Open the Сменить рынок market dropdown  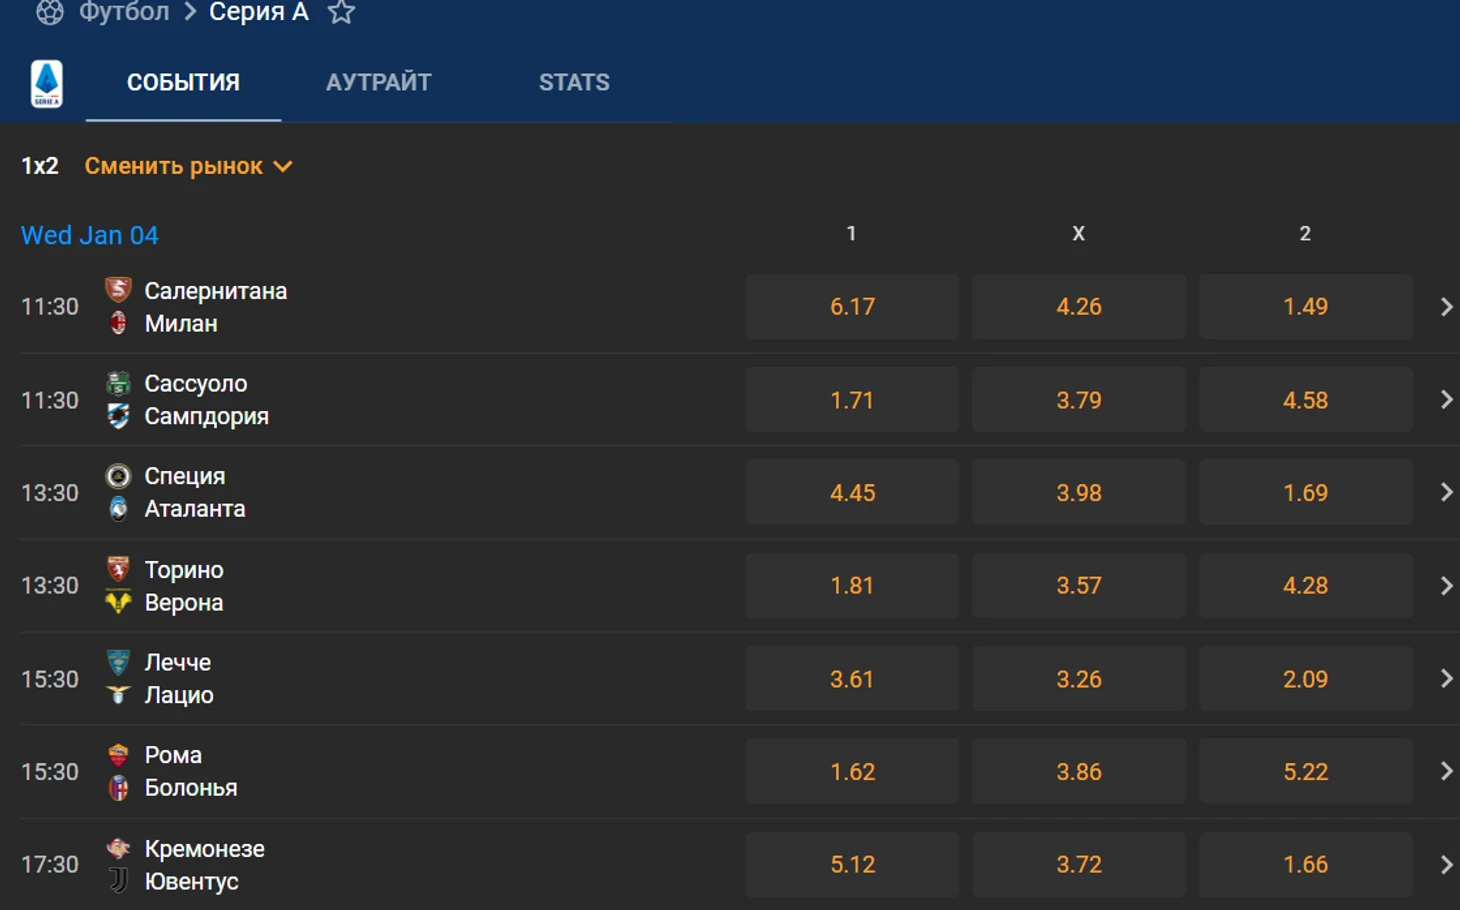(188, 166)
